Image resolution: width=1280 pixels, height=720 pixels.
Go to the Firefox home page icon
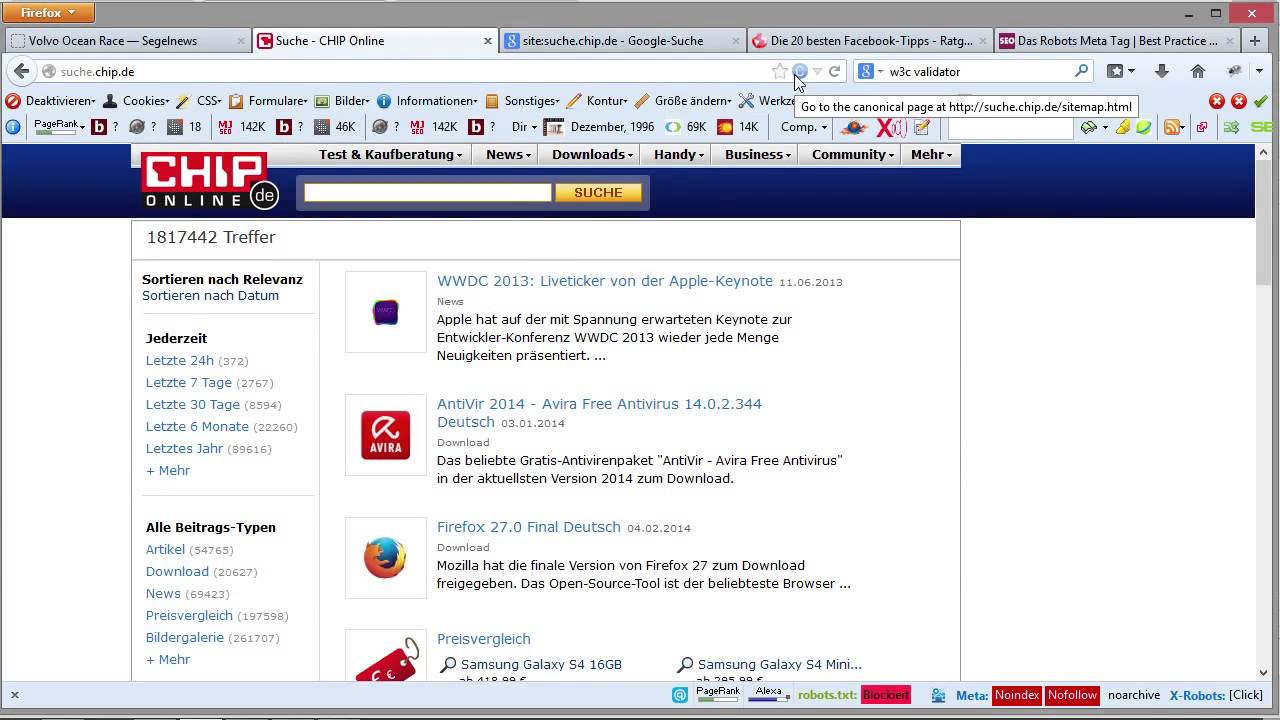pos(1198,71)
